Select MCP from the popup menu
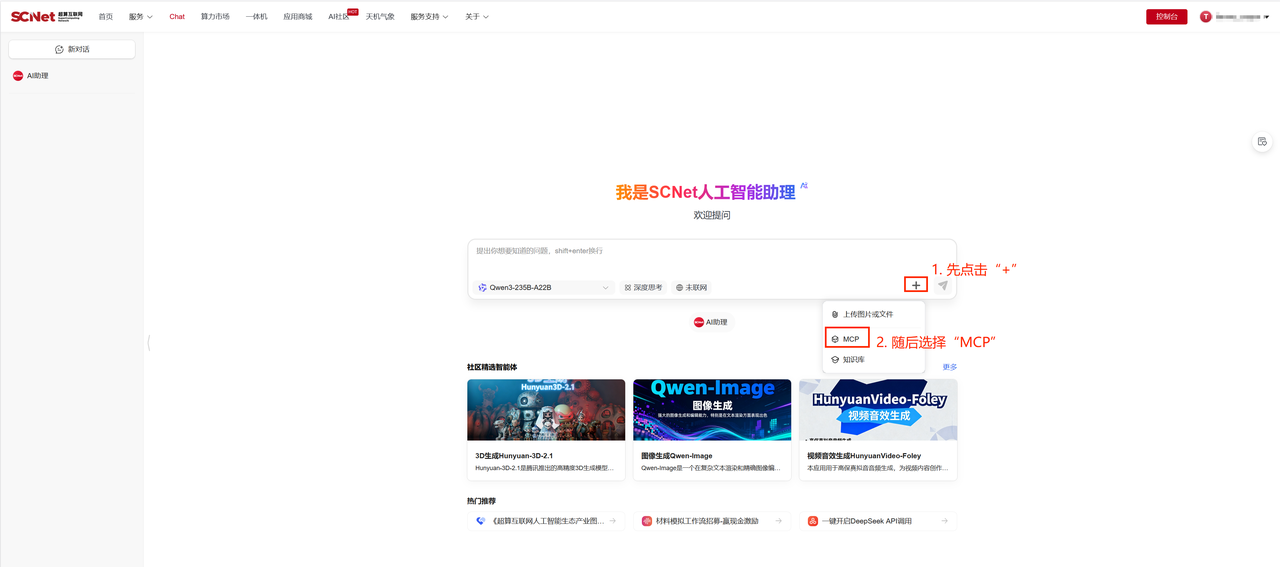The image size is (1280, 567). (x=850, y=339)
